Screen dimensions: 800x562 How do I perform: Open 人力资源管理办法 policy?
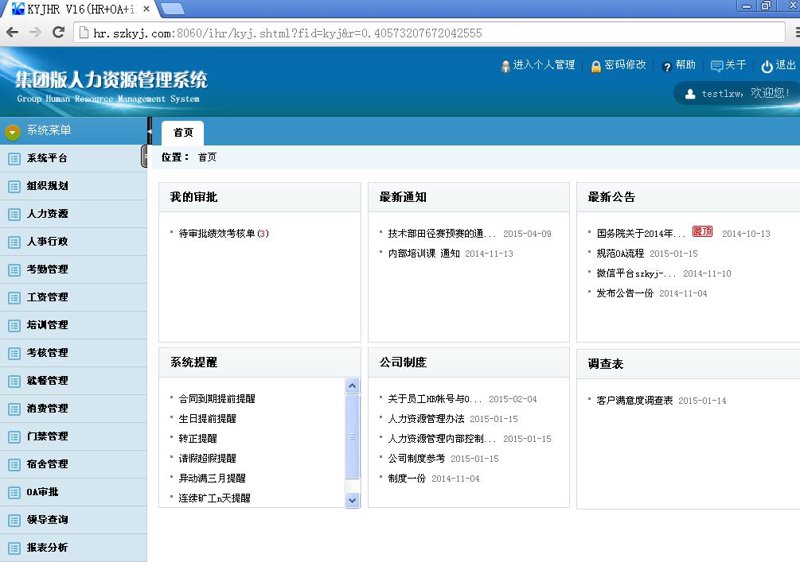pos(426,419)
